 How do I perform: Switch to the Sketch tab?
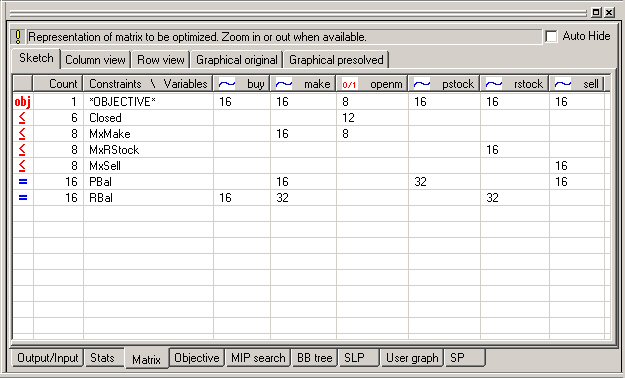tap(36, 58)
